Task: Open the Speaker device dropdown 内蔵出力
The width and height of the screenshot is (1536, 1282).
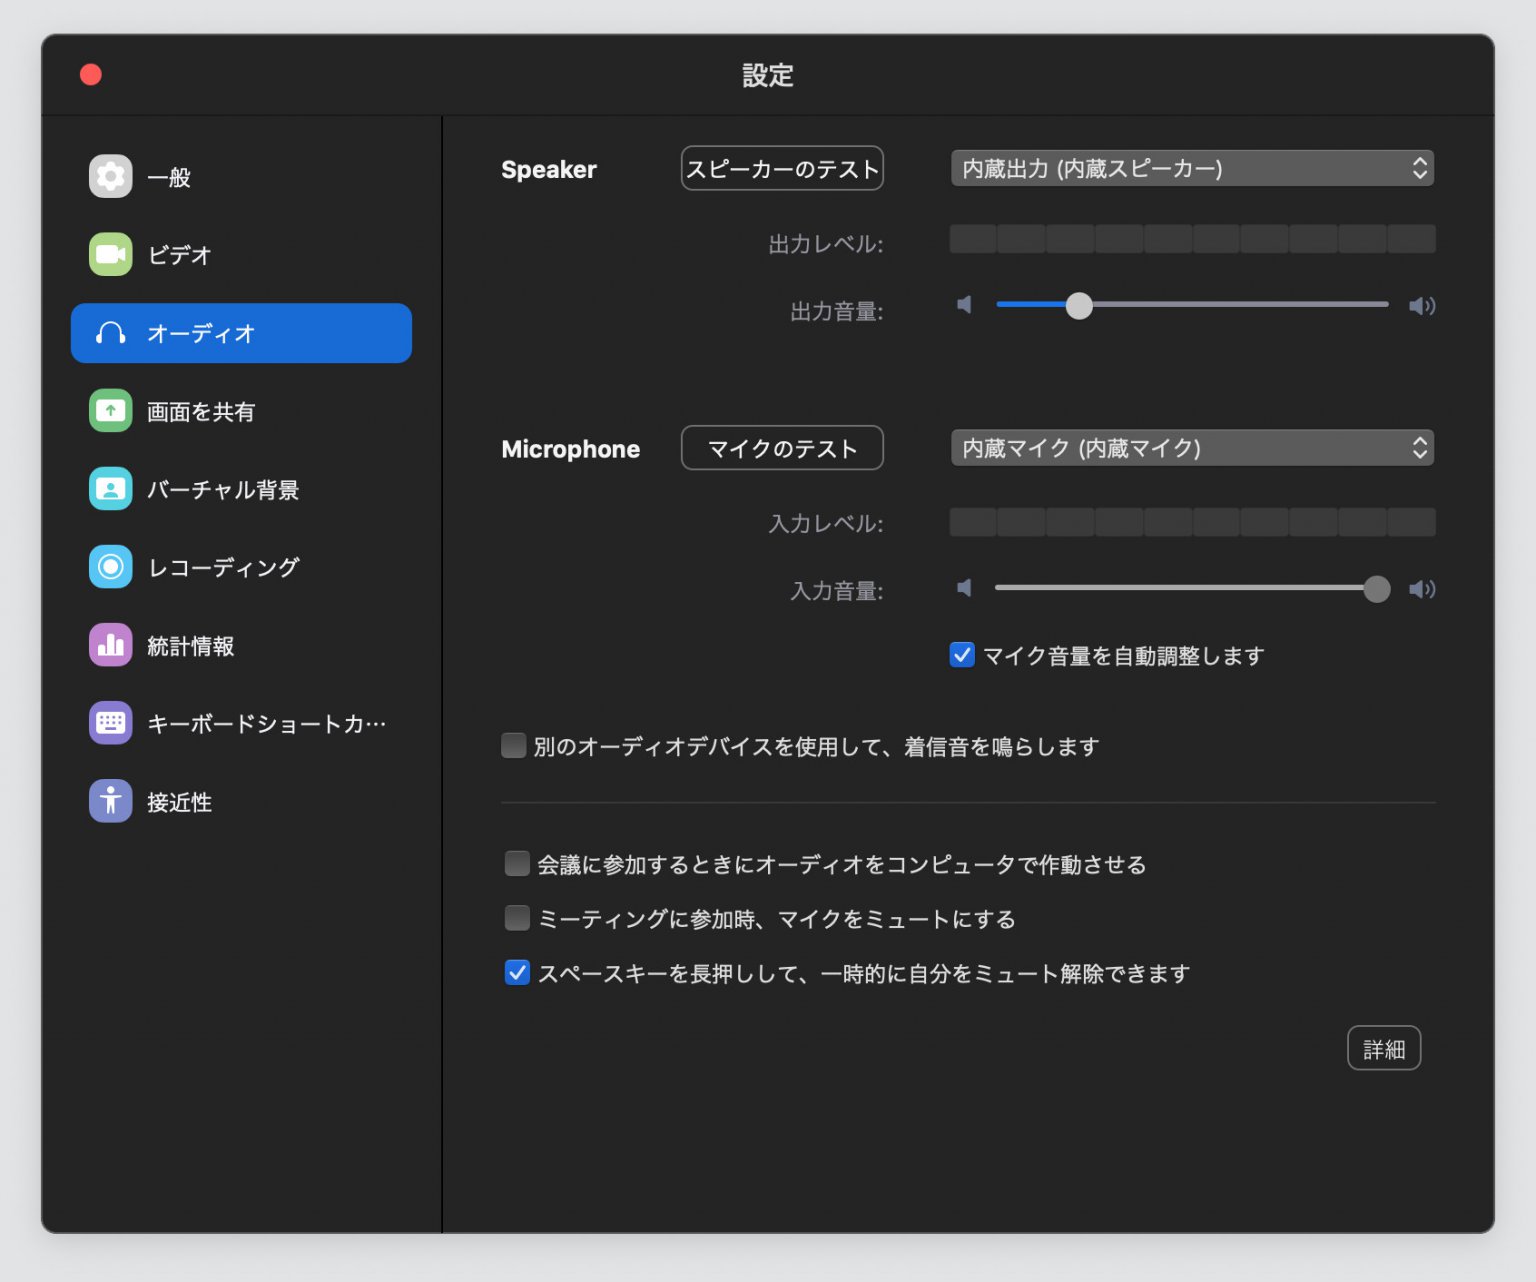Action: pos(1192,168)
